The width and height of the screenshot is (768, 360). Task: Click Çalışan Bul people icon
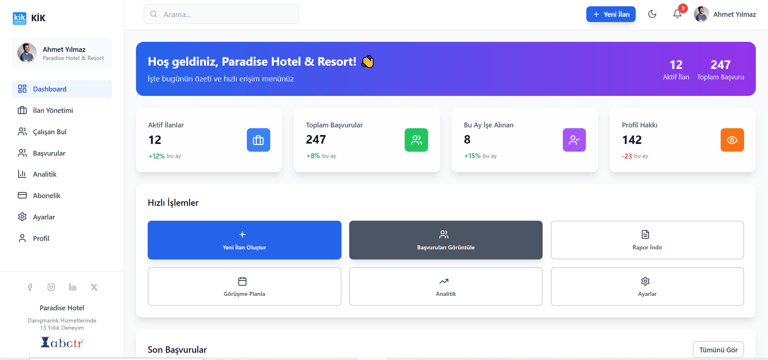22,131
